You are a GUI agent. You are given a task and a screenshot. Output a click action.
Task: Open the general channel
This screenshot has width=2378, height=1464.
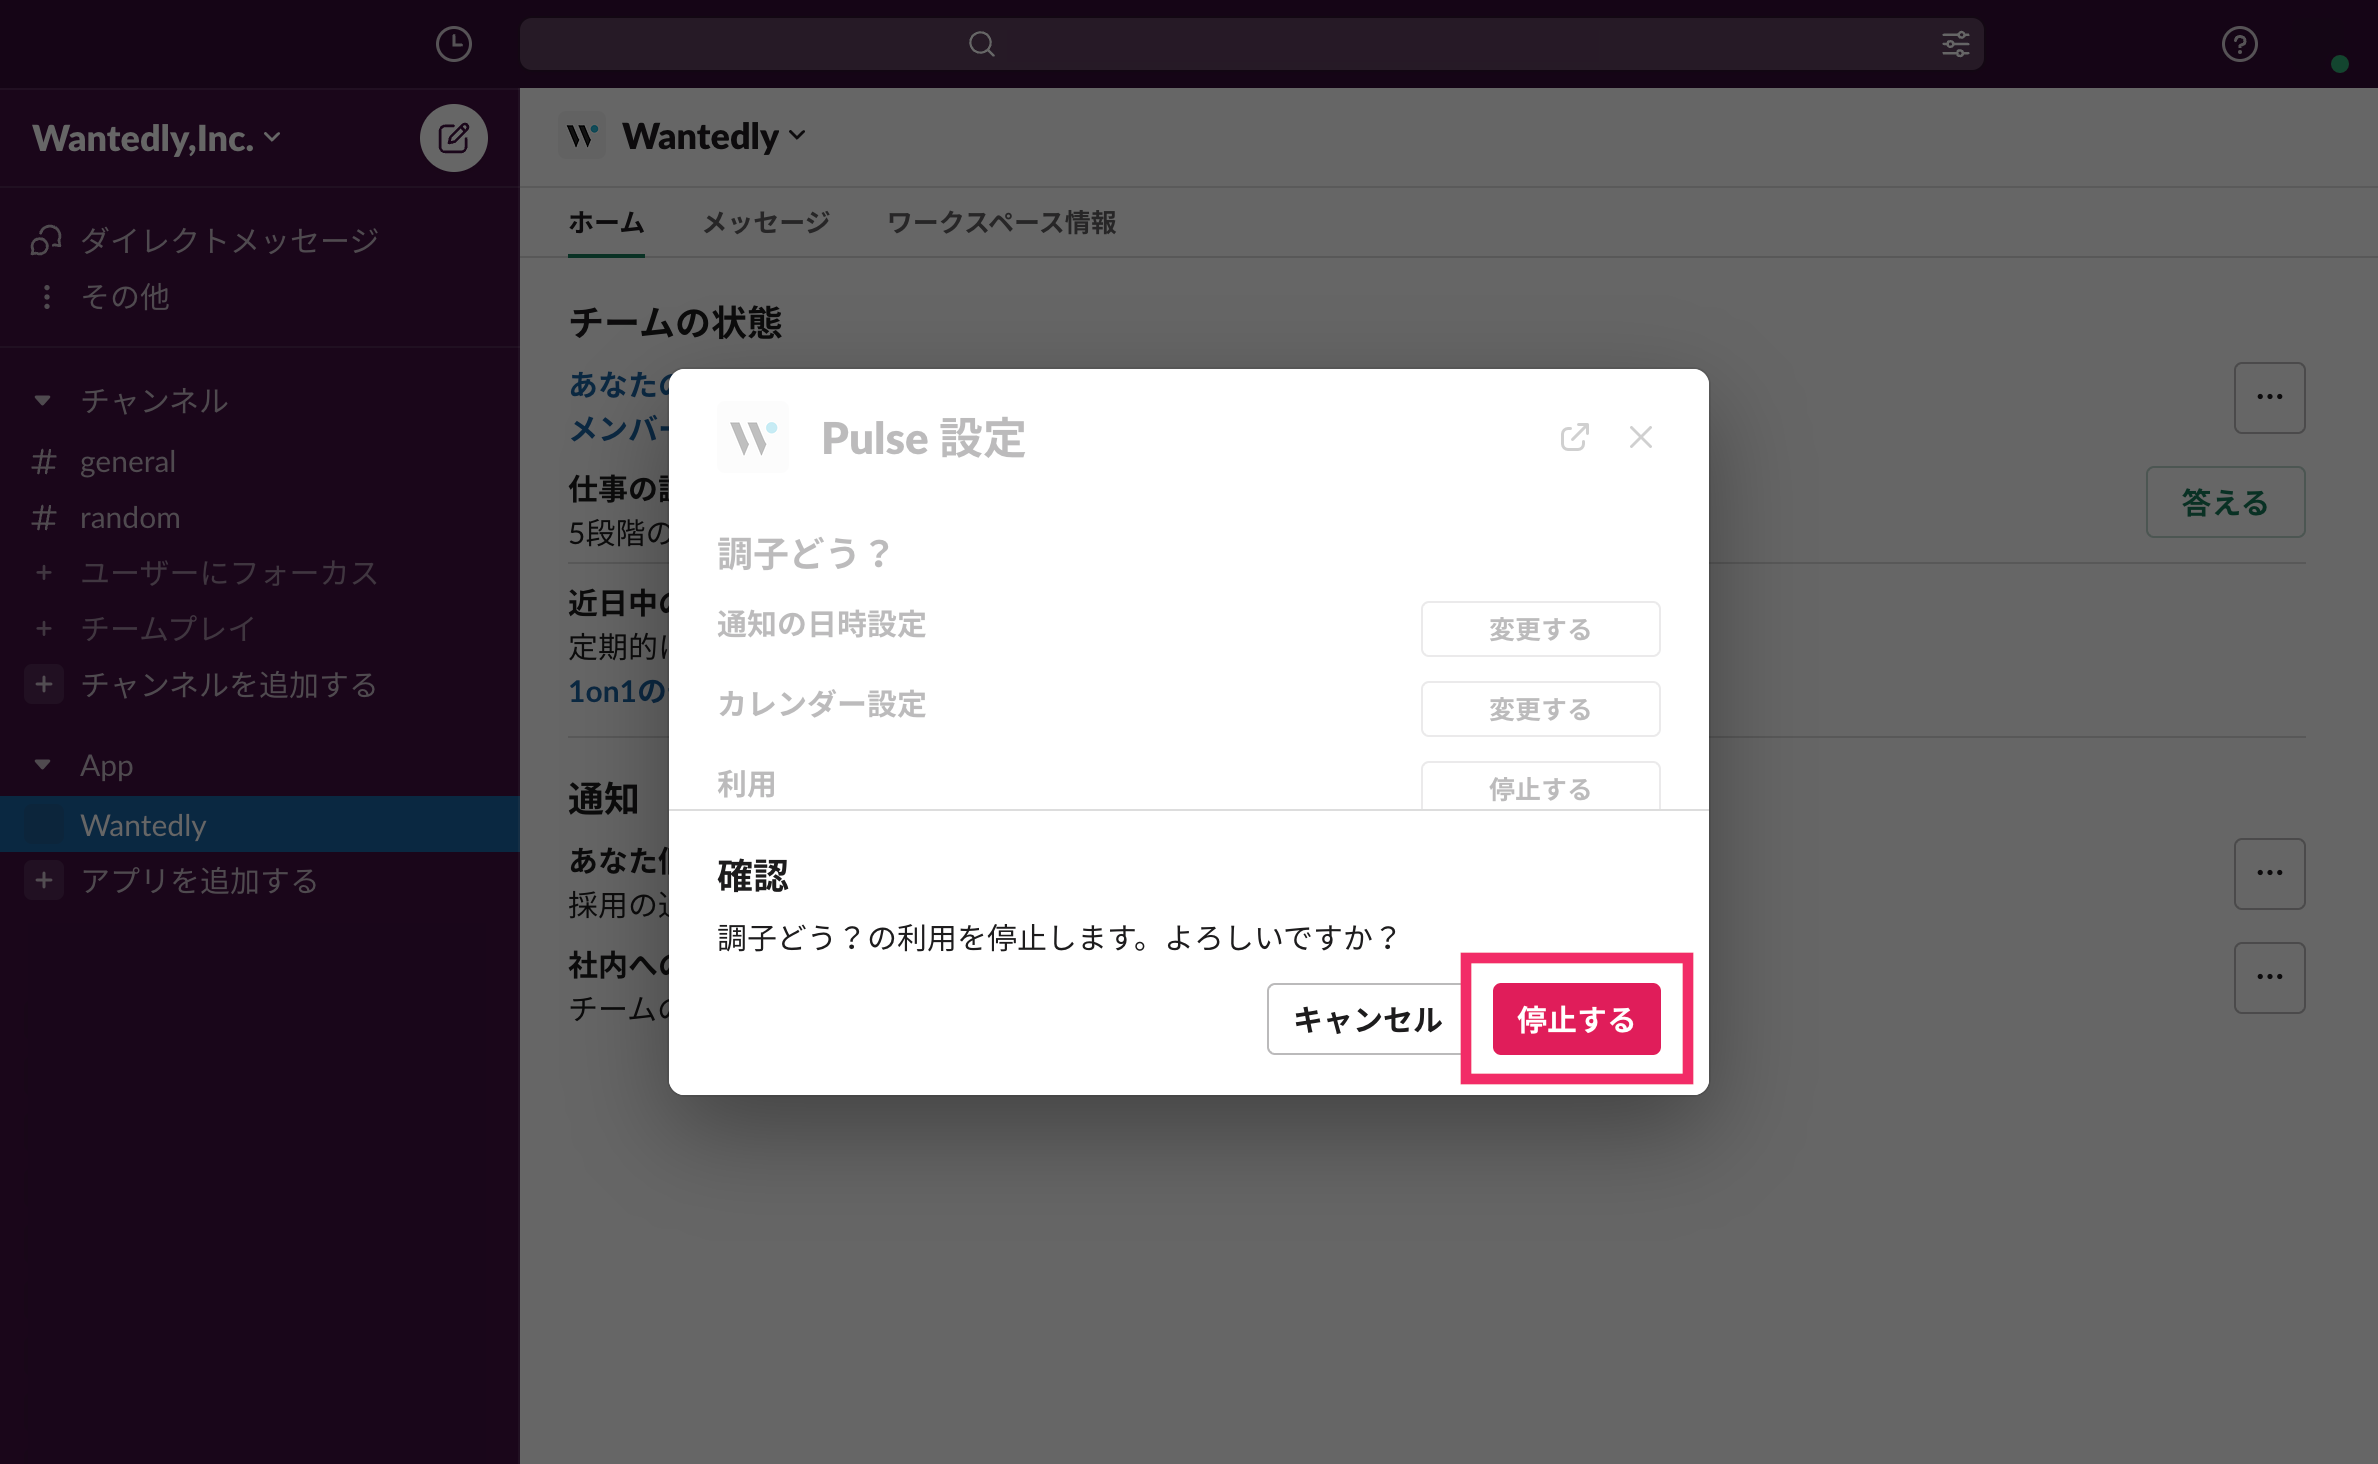click(x=127, y=462)
